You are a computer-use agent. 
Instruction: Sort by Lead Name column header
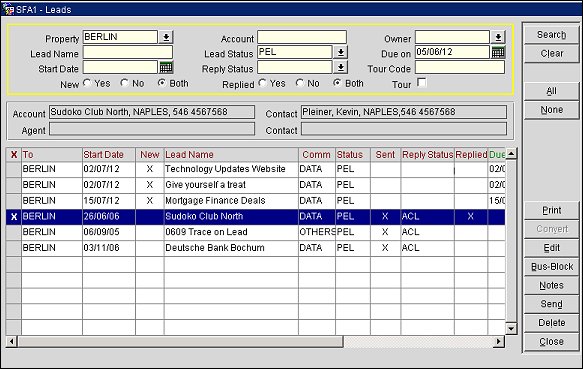231,155
